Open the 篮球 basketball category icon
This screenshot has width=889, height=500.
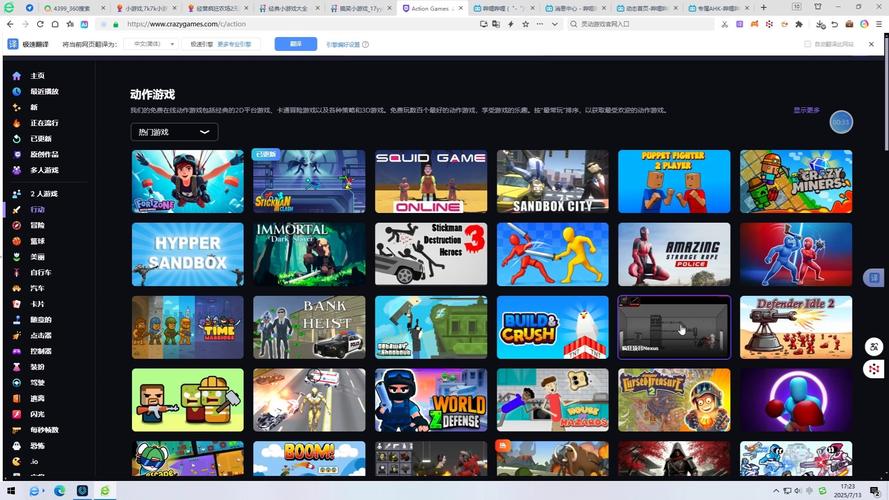click(x=17, y=241)
